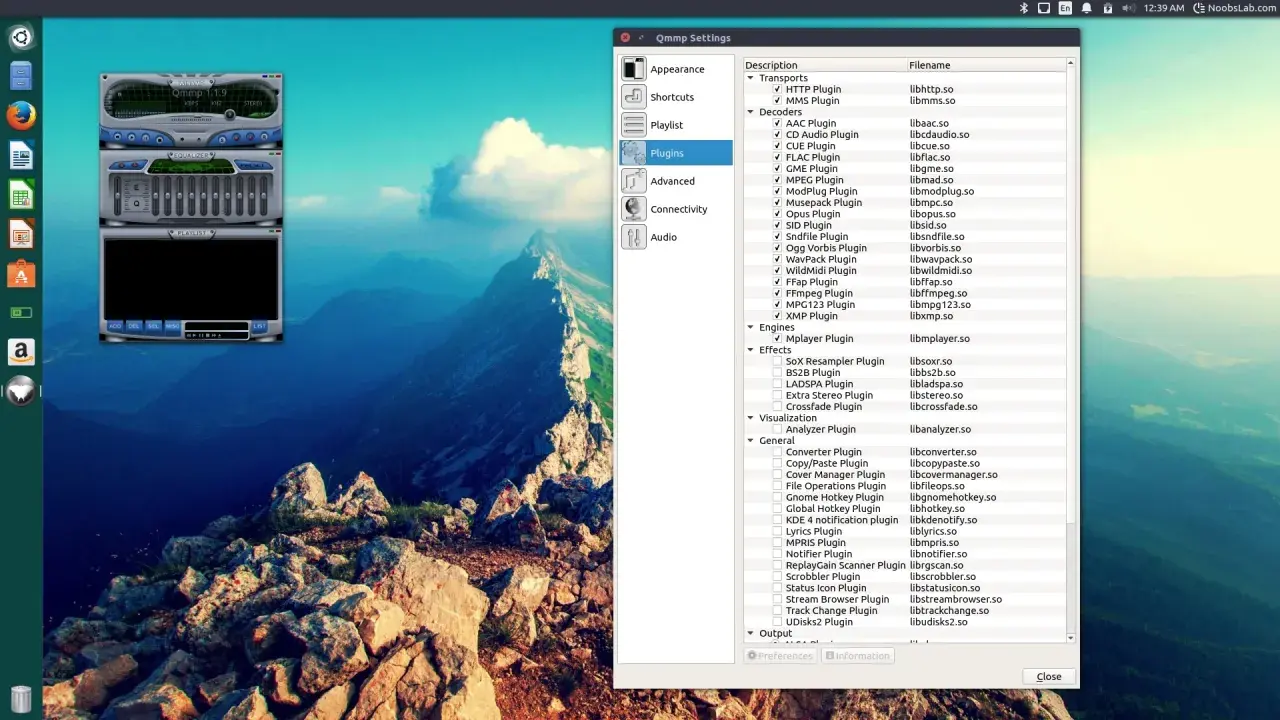This screenshot has height=720, width=1280.
Task: Select the Cover Manager Plugin row
Action: [905, 475]
